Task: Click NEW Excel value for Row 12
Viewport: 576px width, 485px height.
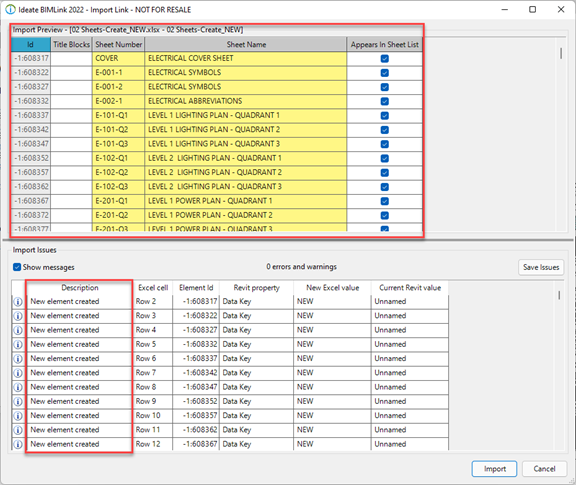Action: (332, 444)
